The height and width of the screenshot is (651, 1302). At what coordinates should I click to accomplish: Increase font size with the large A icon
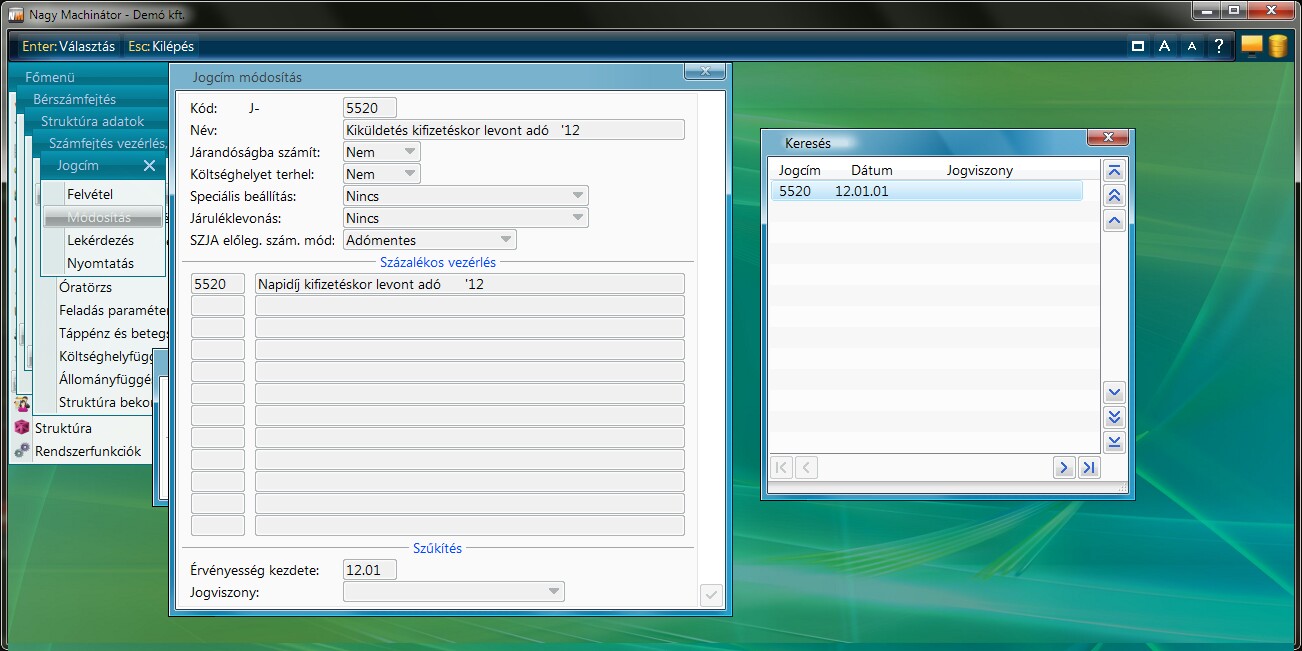coord(1164,46)
